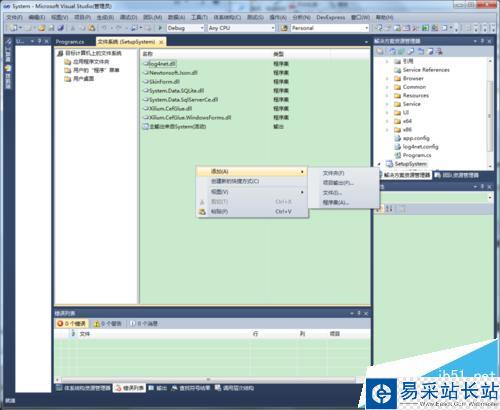Expand the Resources folder node
500x410 pixels.
[387, 96]
